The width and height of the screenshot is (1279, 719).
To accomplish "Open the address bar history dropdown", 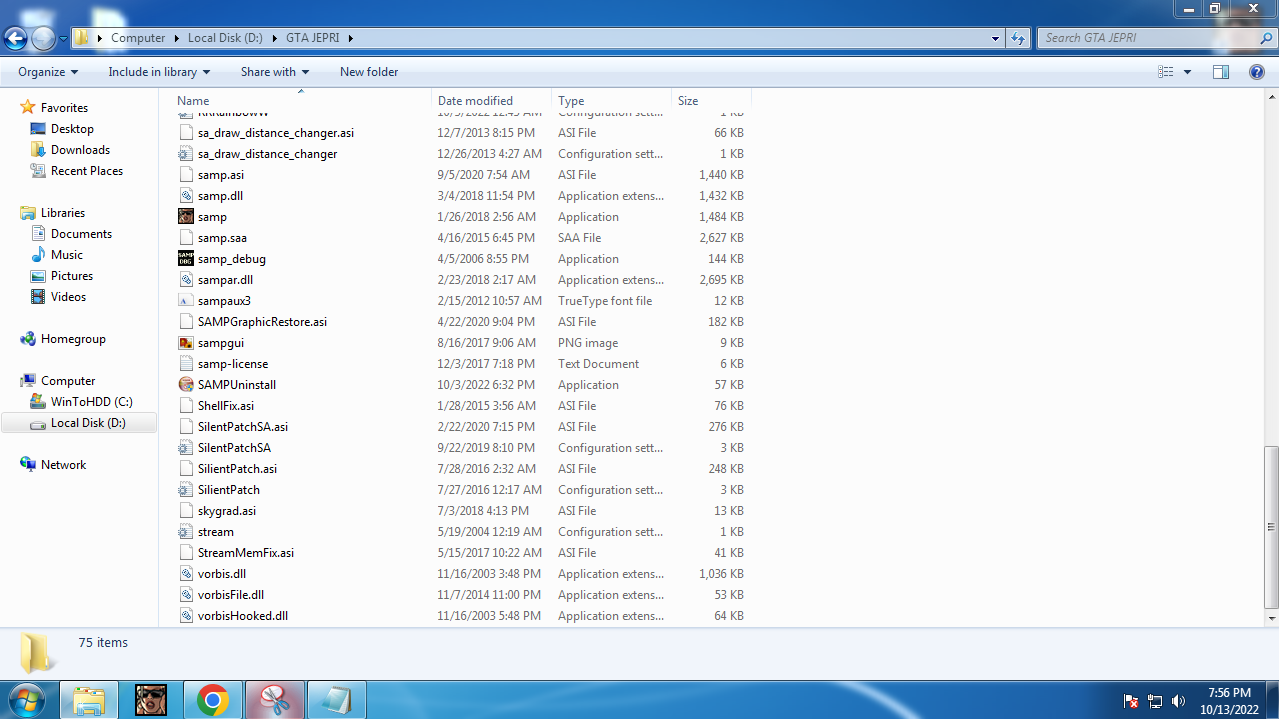I will click(995, 38).
